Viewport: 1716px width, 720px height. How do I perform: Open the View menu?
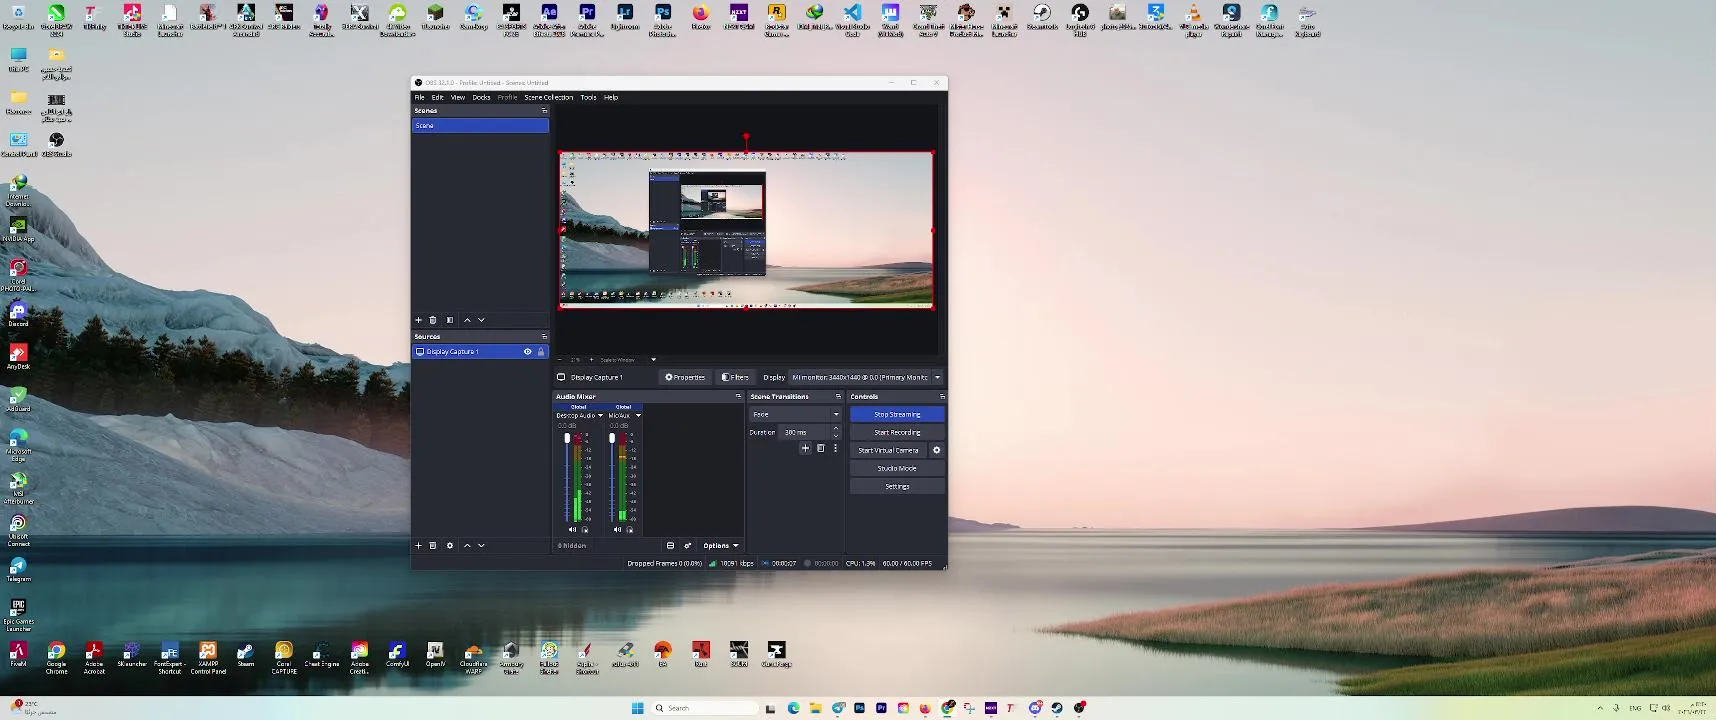pyautogui.click(x=458, y=97)
